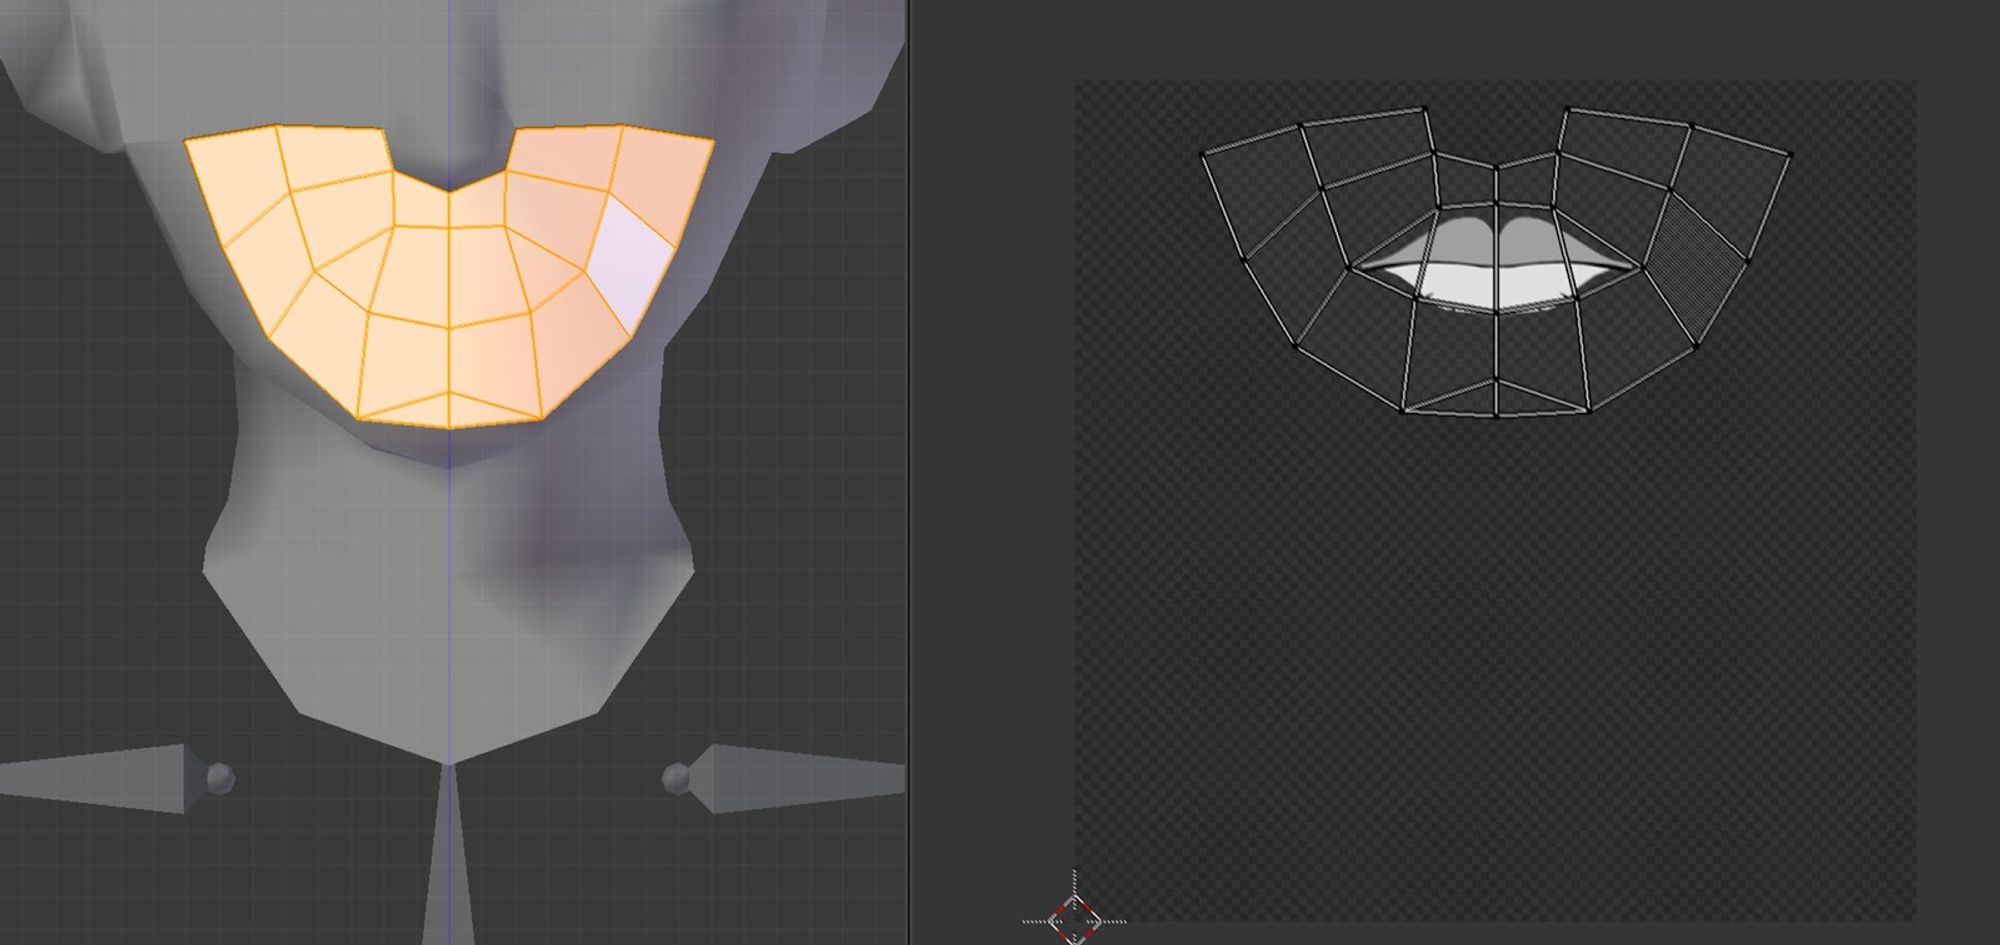Screen dimensions: 2000x945
Task: Select the white highlighted active face on model
Action: coord(630,262)
